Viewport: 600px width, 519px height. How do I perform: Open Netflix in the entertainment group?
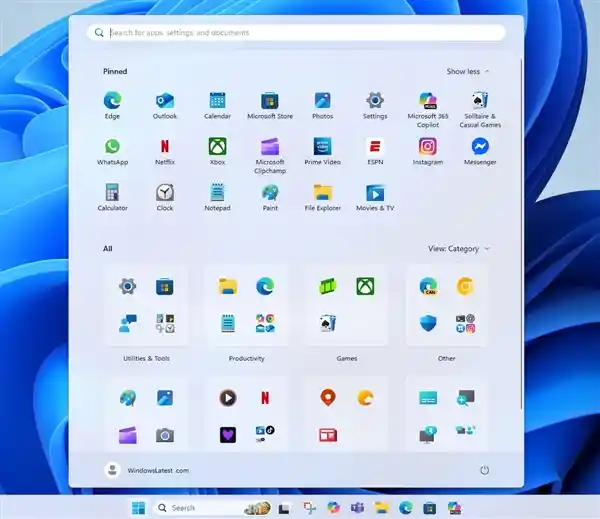pos(265,398)
